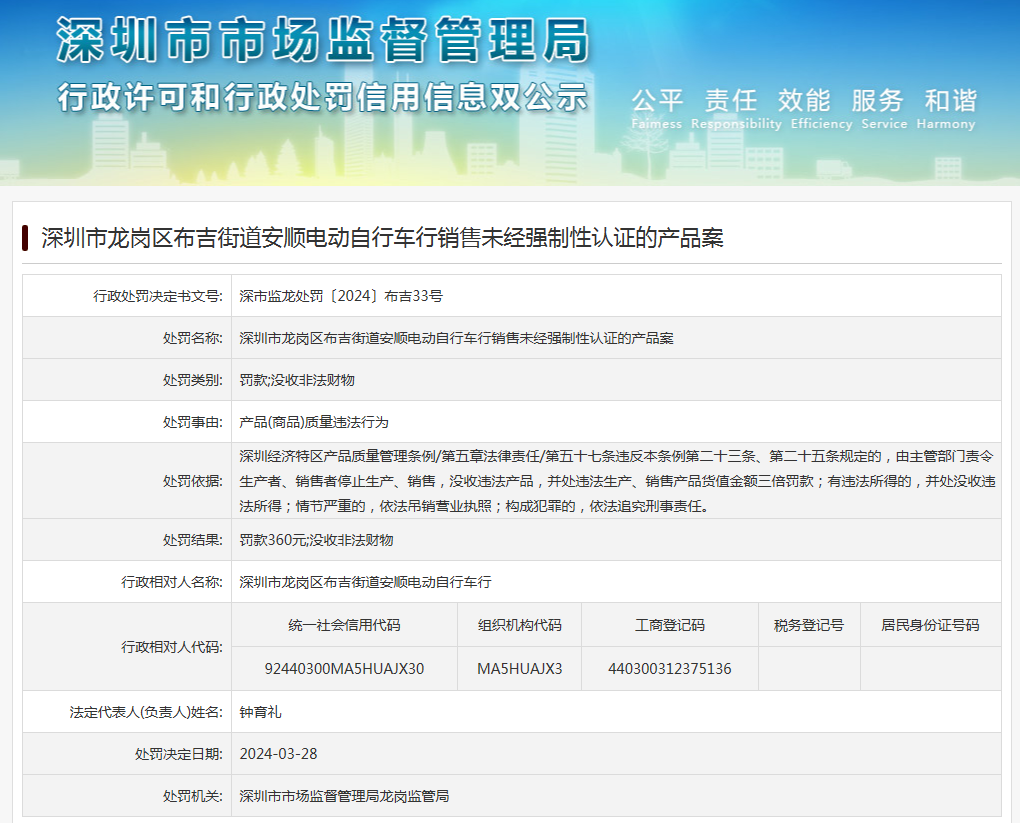Click the 居民身份证号码 column header

929,625
